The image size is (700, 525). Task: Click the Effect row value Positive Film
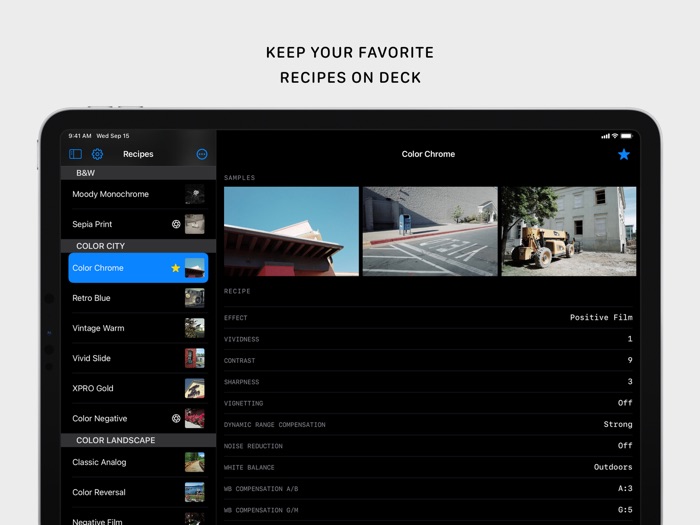pyautogui.click(x=601, y=317)
